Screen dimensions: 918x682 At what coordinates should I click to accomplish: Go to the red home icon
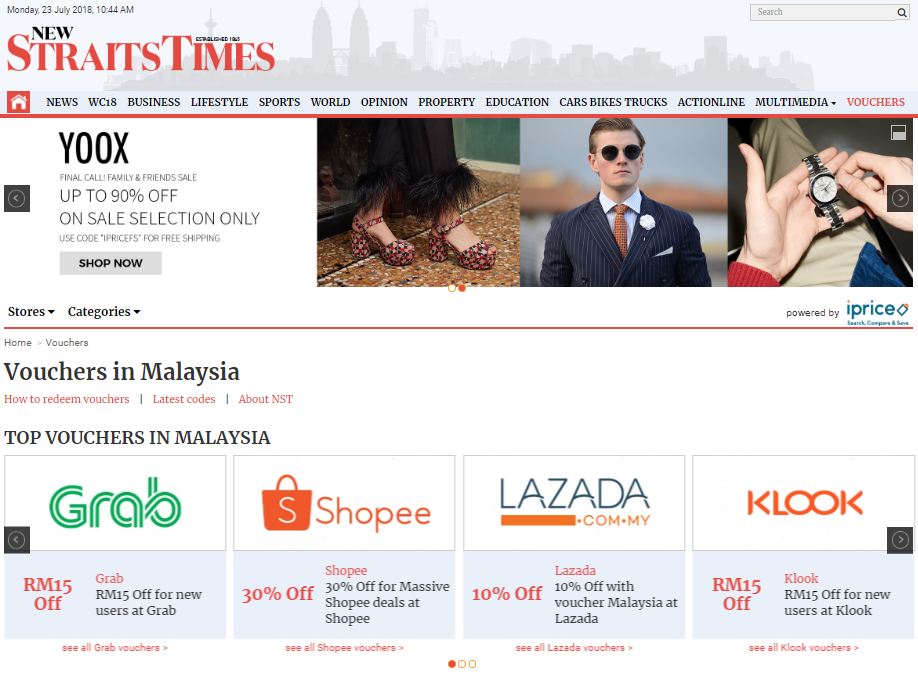(18, 102)
